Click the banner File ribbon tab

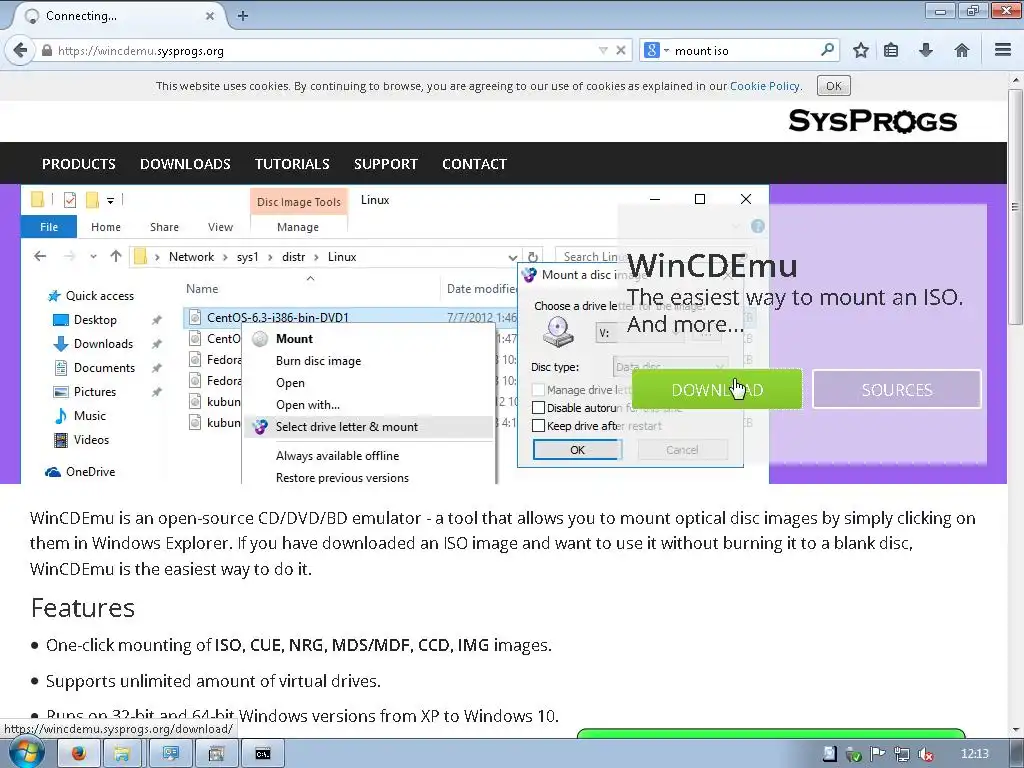[49, 227]
